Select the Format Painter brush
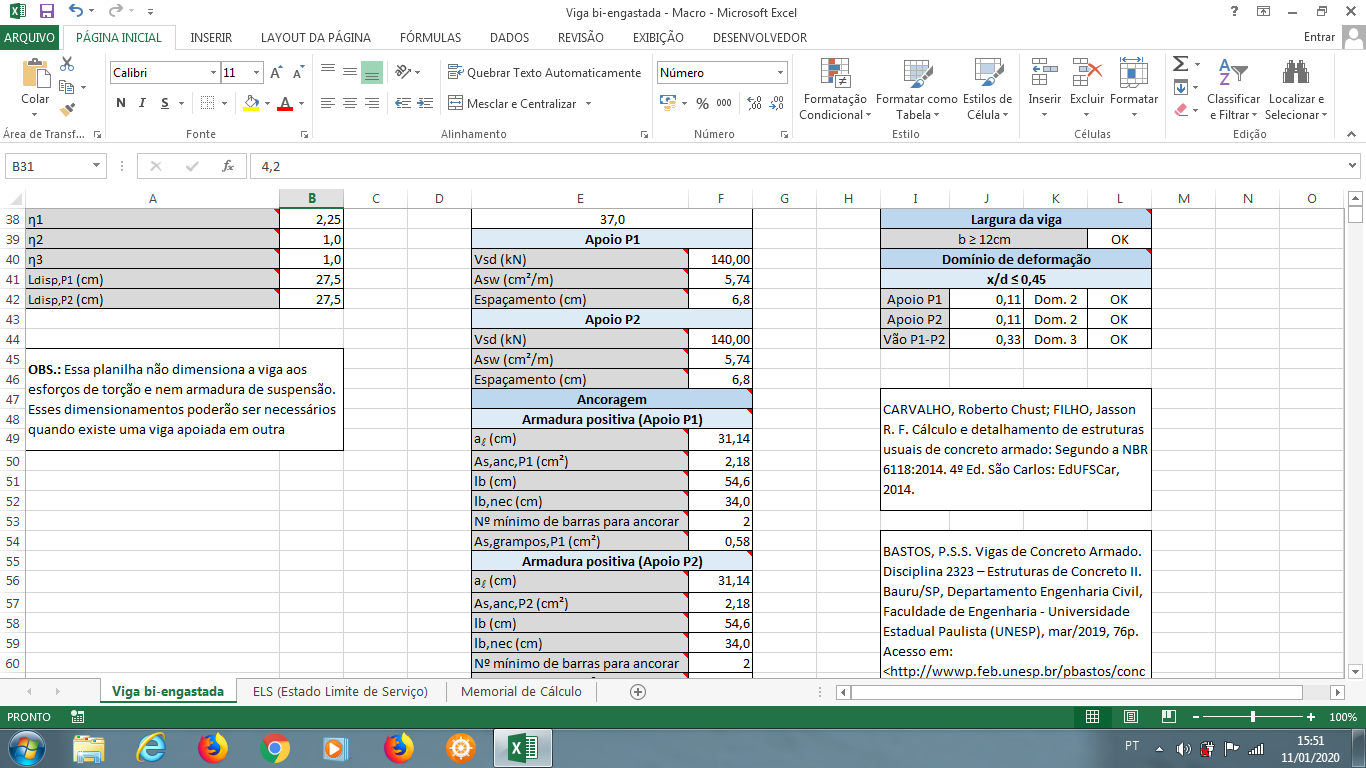The width and height of the screenshot is (1366, 768). click(68, 110)
